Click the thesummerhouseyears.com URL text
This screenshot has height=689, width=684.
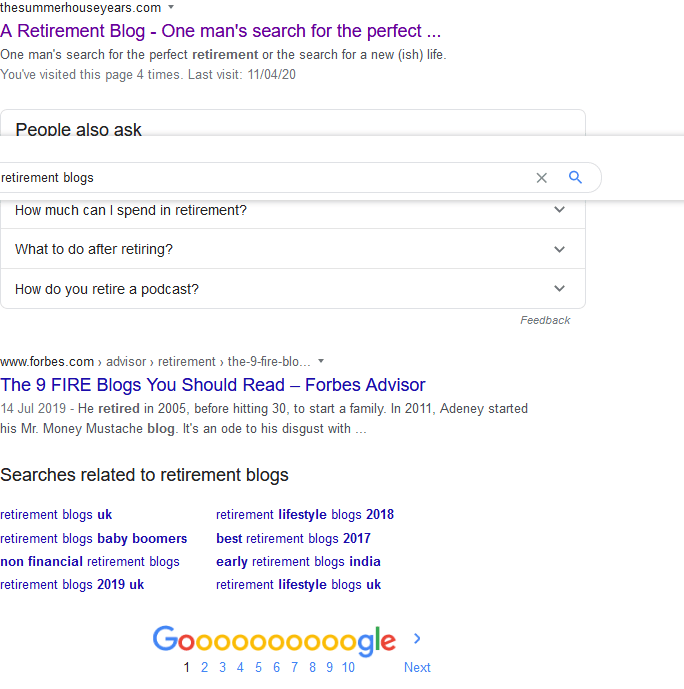[80, 7]
